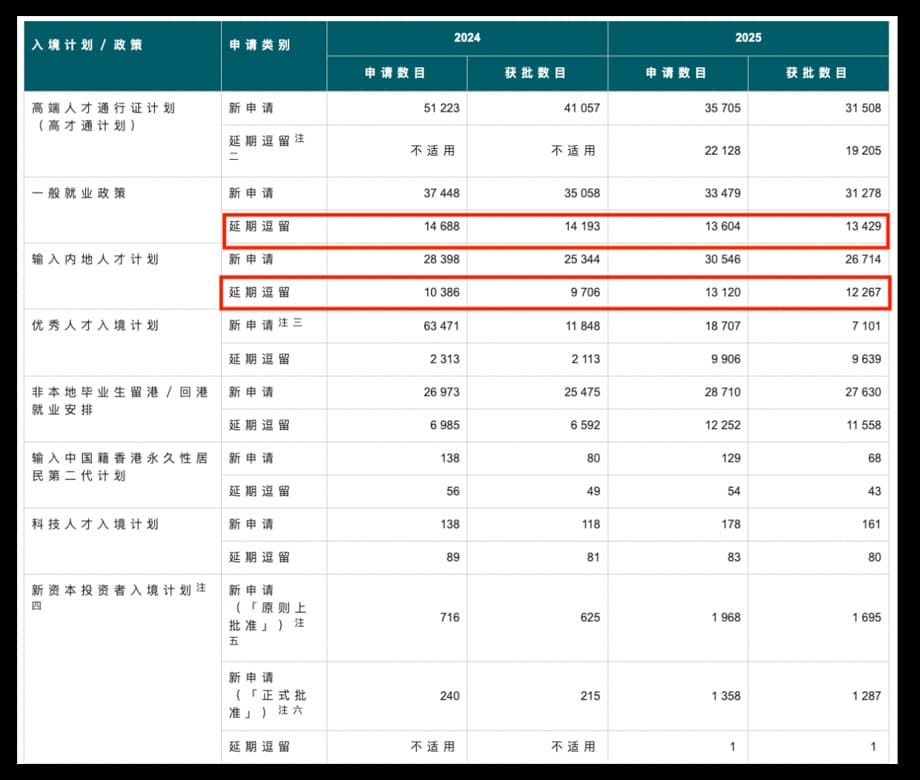
Task: Select the 2025 column group header
Action: pyautogui.click(x=747, y=38)
